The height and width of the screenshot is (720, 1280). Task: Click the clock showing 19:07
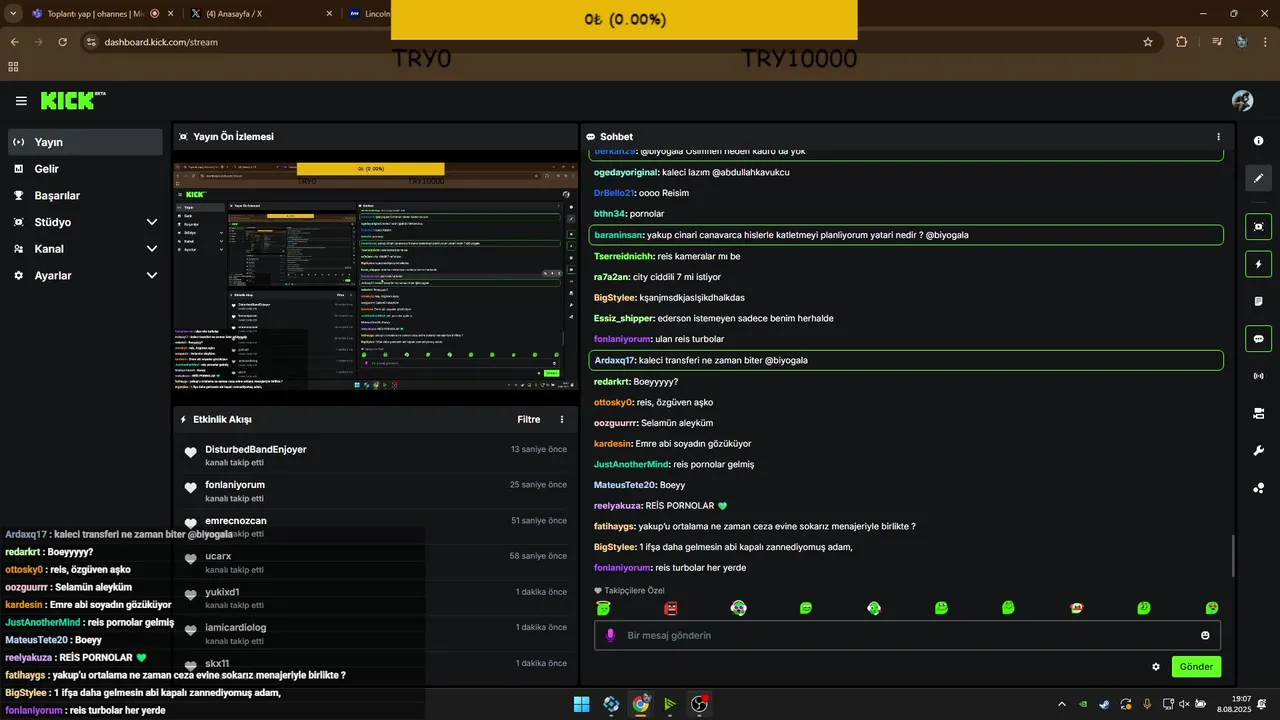click(1241, 699)
